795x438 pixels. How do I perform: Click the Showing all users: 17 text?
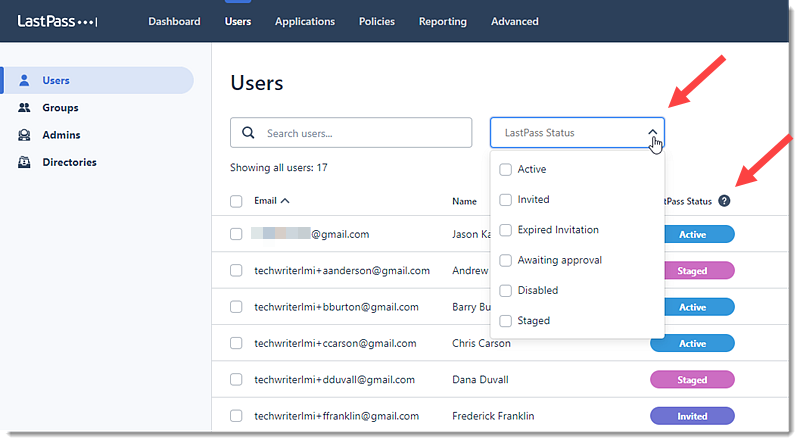coord(279,168)
